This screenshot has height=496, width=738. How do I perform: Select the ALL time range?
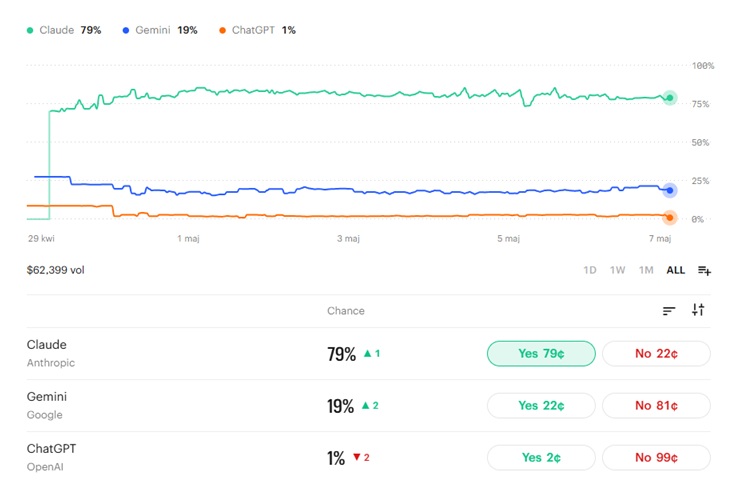click(675, 270)
